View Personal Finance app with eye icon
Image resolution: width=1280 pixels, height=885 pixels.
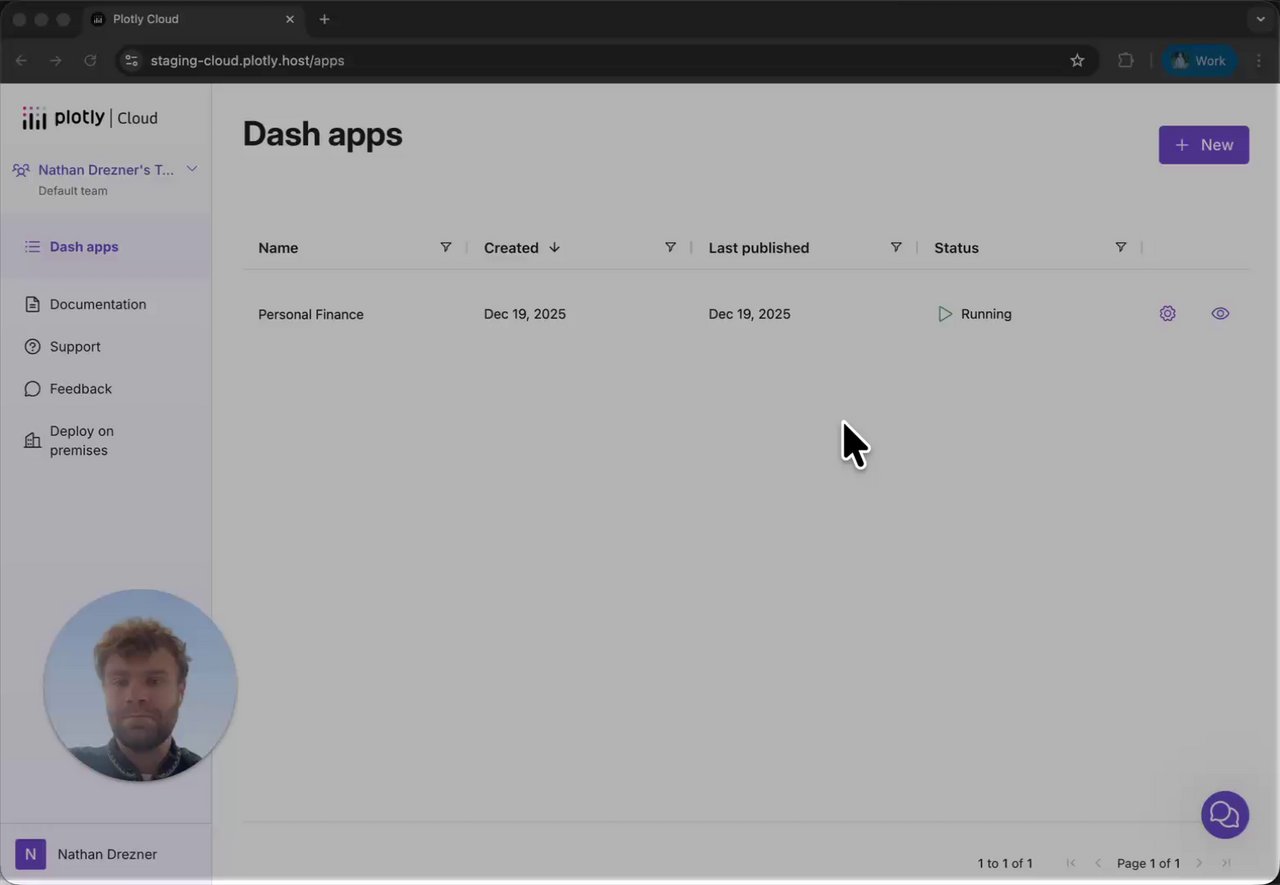tap(1220, 314)
